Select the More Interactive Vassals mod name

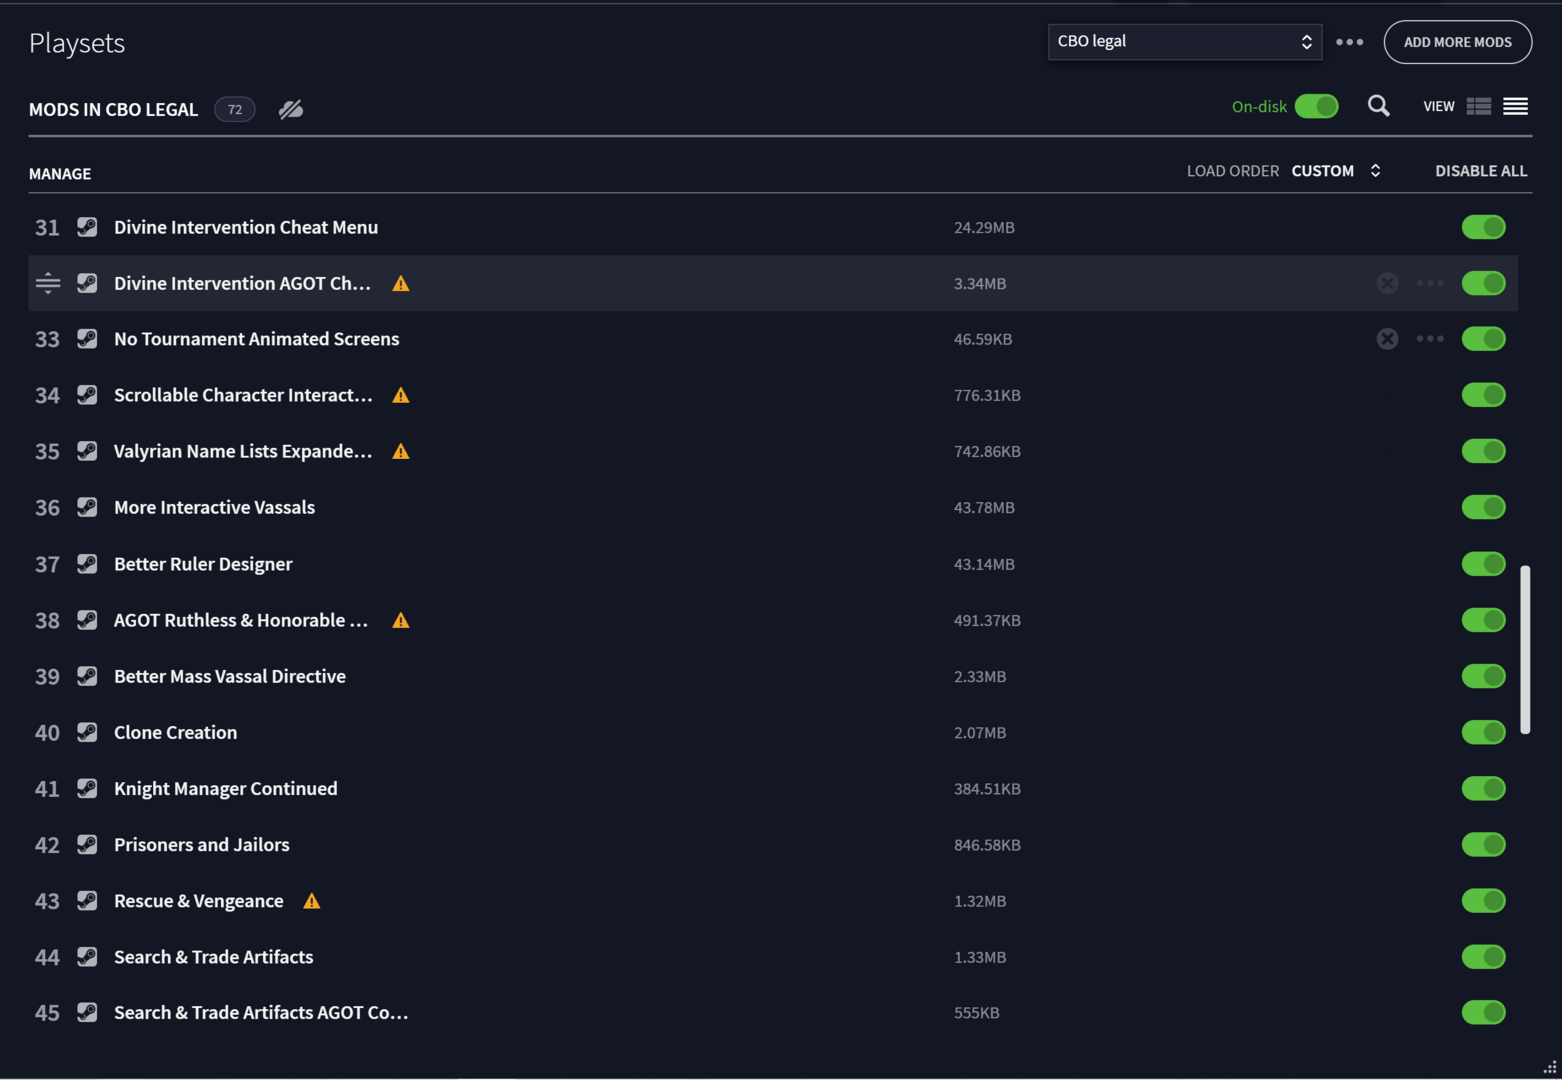point(214,507)
